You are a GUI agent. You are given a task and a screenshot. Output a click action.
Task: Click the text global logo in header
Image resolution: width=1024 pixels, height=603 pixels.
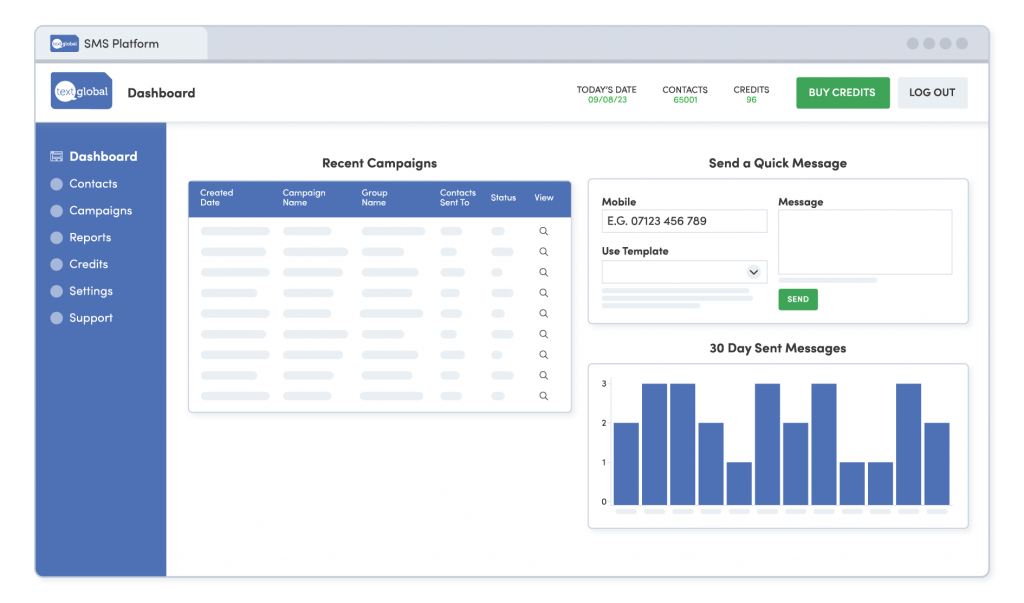click(x=81, y=91)
